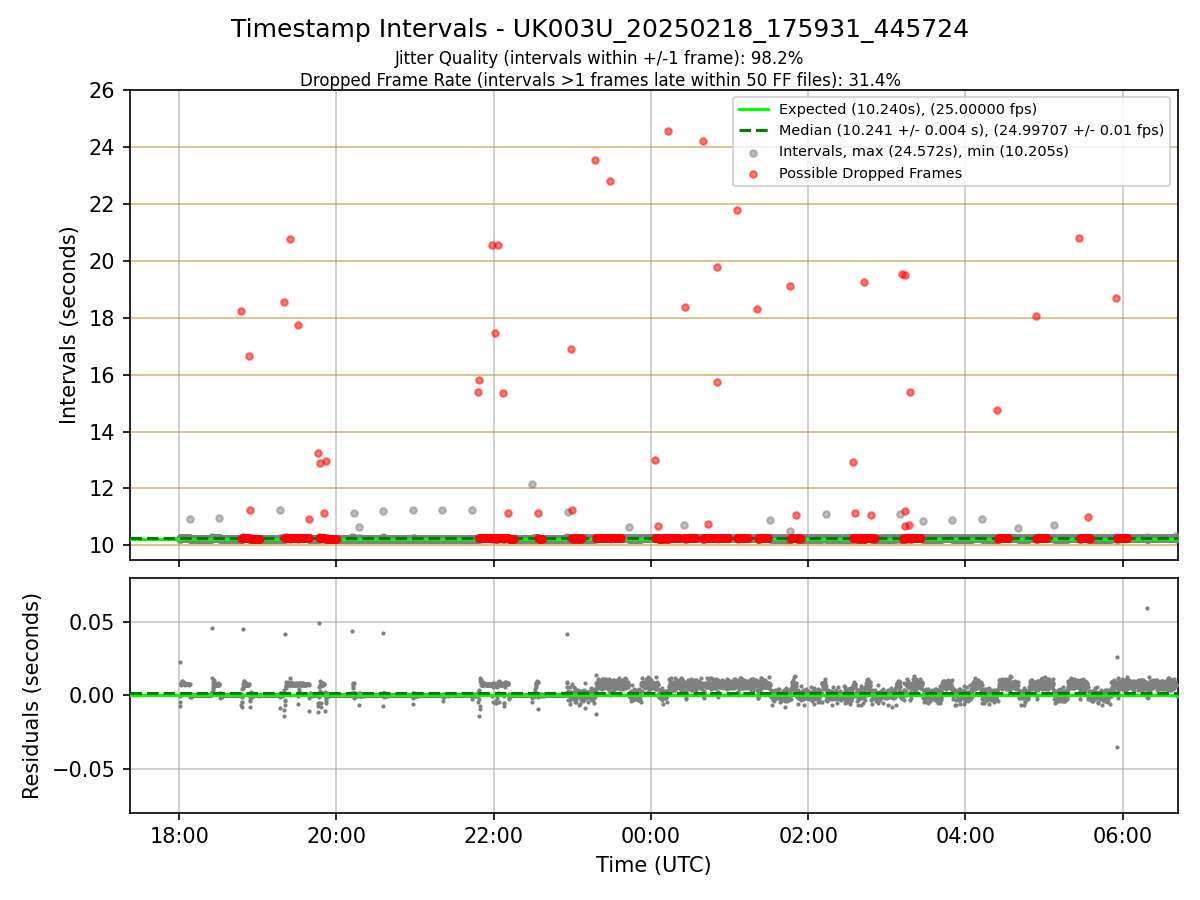
Task: Click the solid green line sample in the legend
Action: [x=754, y=109]
